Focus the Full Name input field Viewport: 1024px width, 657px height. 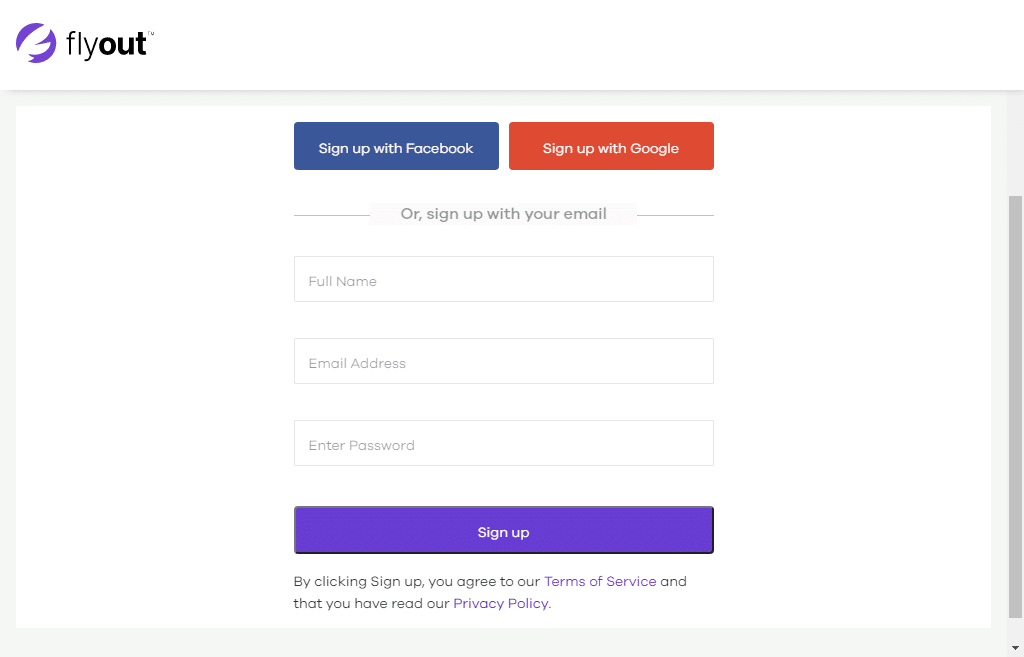[503, 279]
